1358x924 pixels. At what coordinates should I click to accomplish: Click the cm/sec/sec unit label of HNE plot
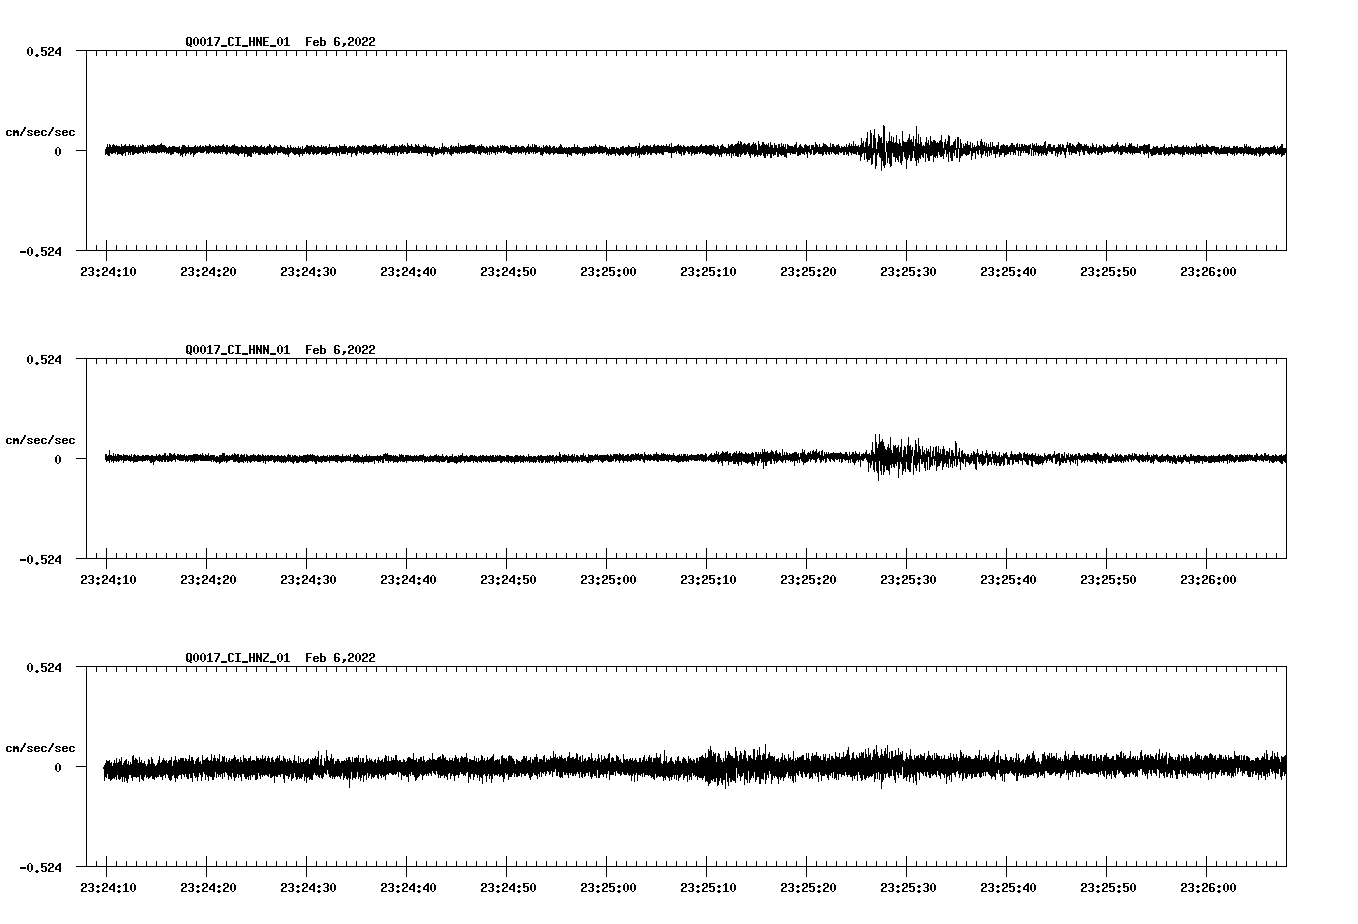[41, 132]
